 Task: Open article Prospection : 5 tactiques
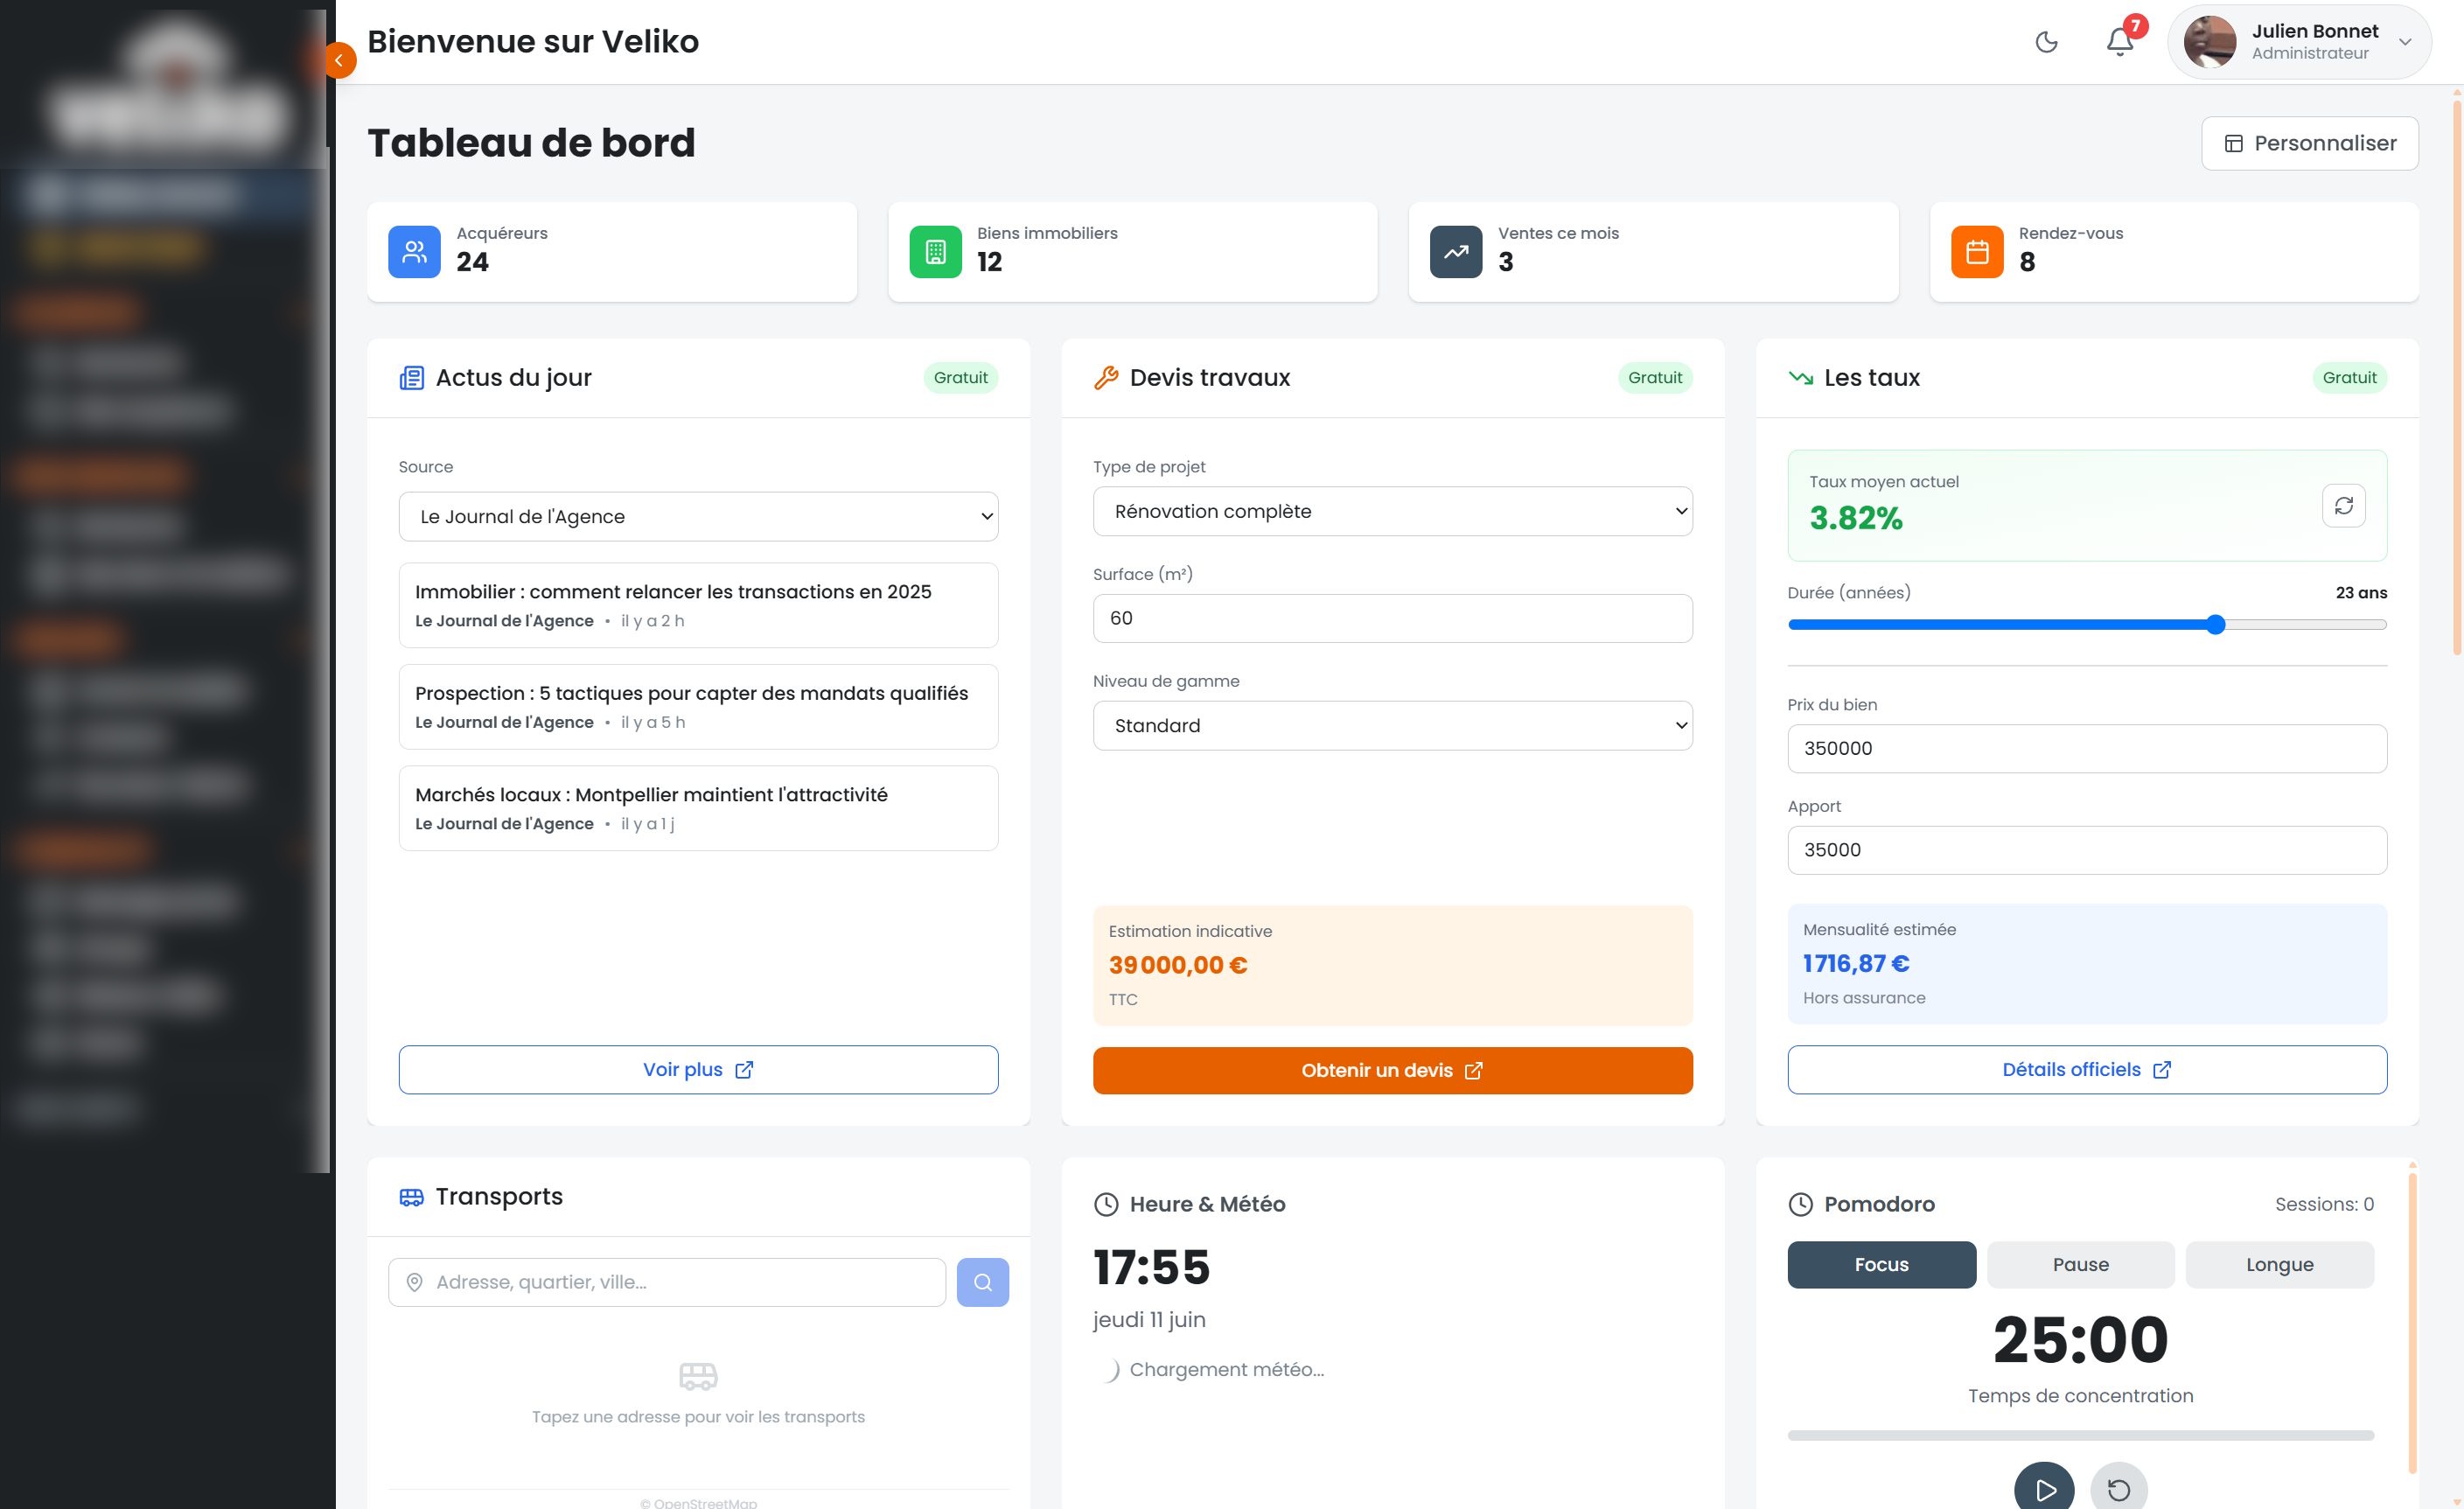pos(698,707)
